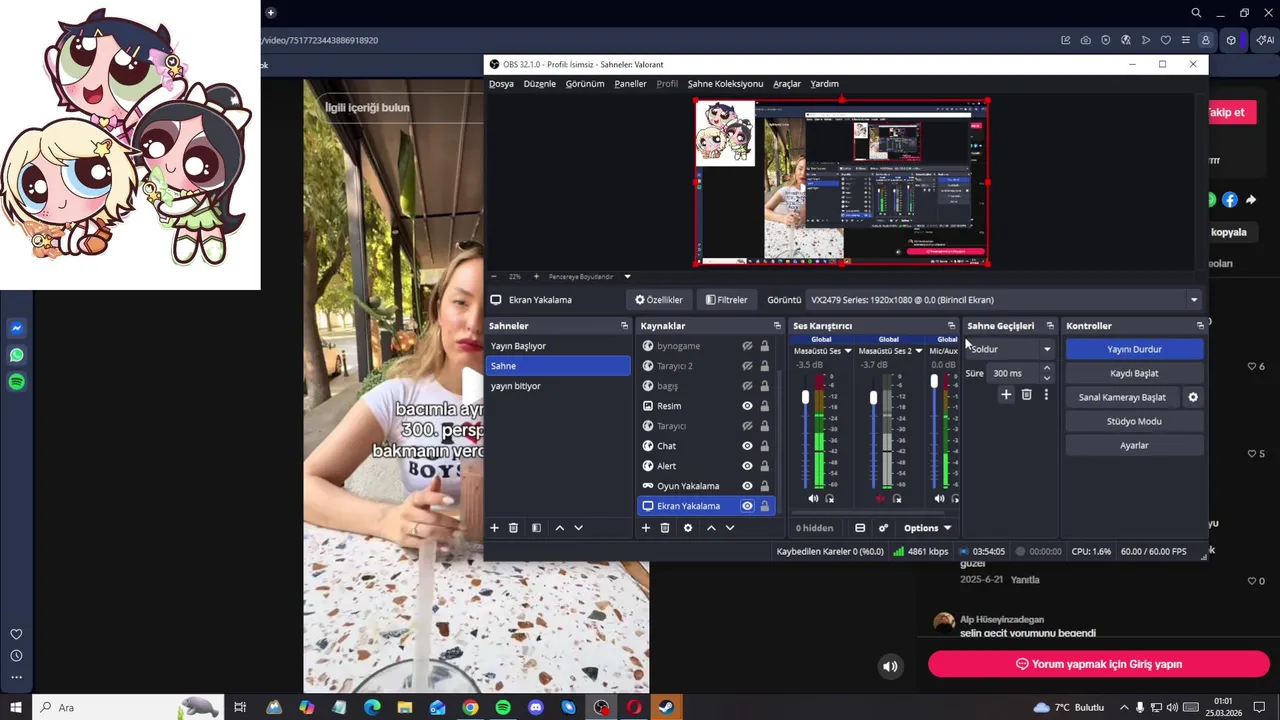The height and width of the screenshot is (720, 1280).
Task: Open audio mixer Options dropdown
Action: coord(927,528)
